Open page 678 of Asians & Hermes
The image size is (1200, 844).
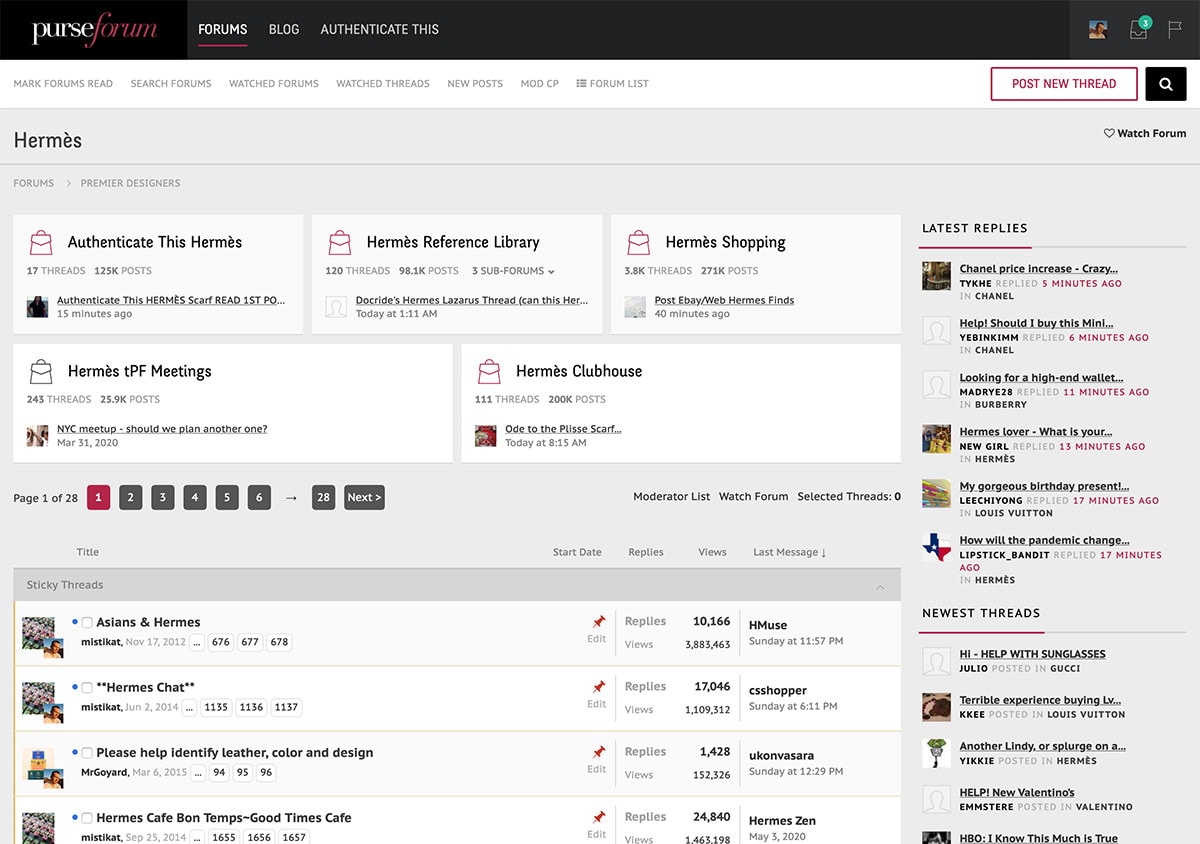(279, 642)
